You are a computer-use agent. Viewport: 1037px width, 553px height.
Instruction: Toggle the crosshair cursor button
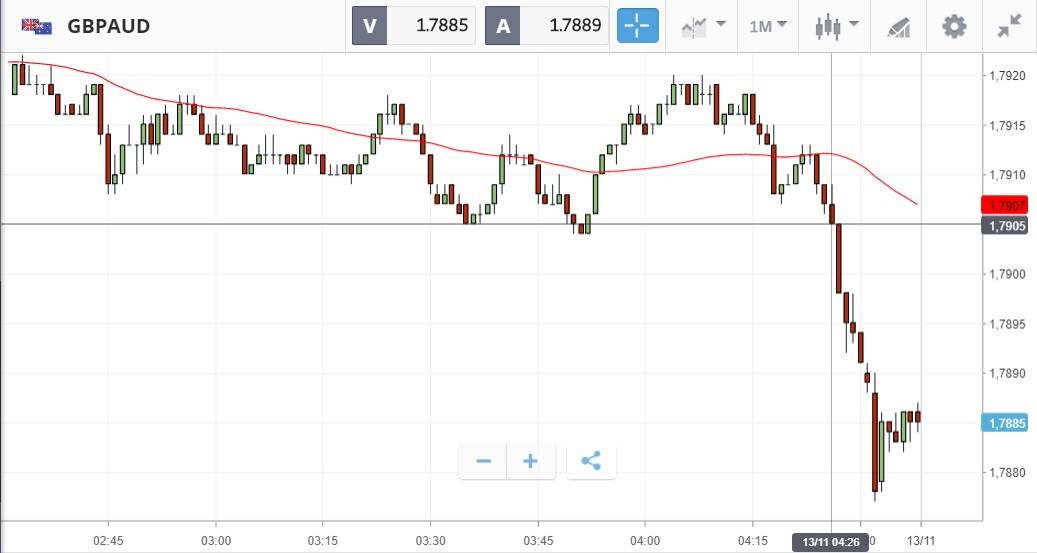tap(638, 27)
